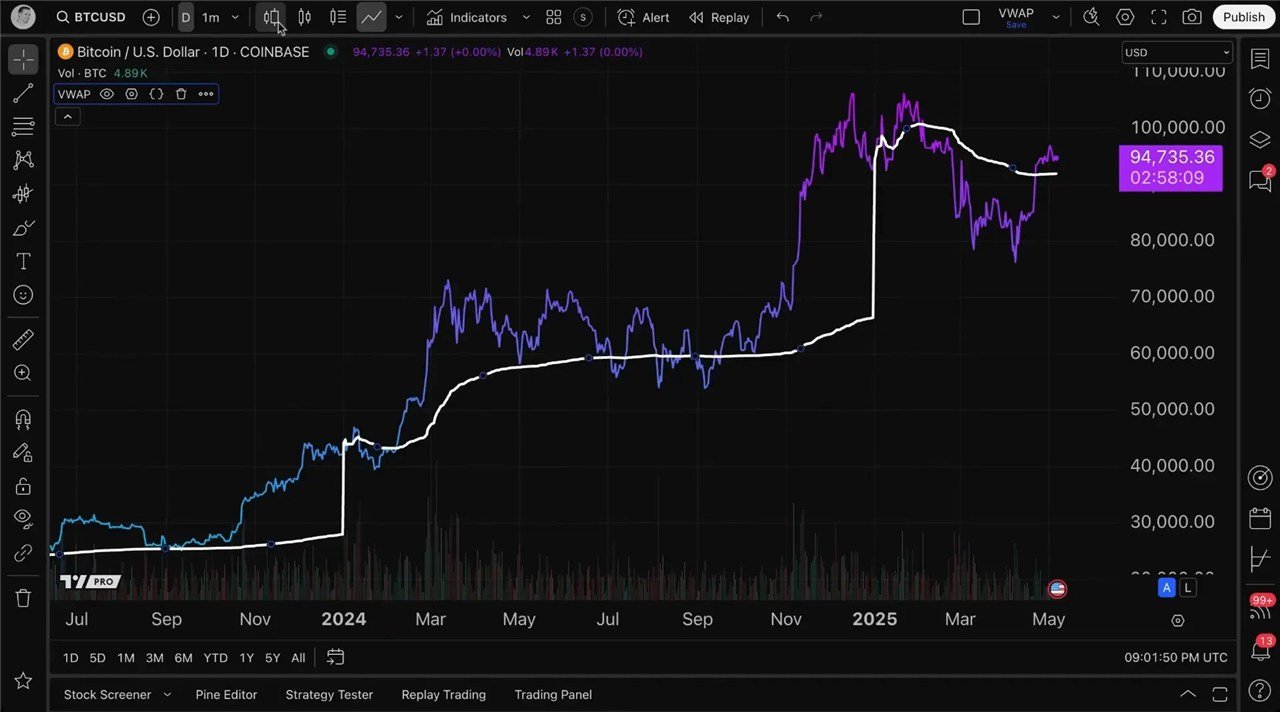The width and height of the screenshot is (1280, 712).
Task: Switch to the Strategy Tester tab
Action: 329,694
